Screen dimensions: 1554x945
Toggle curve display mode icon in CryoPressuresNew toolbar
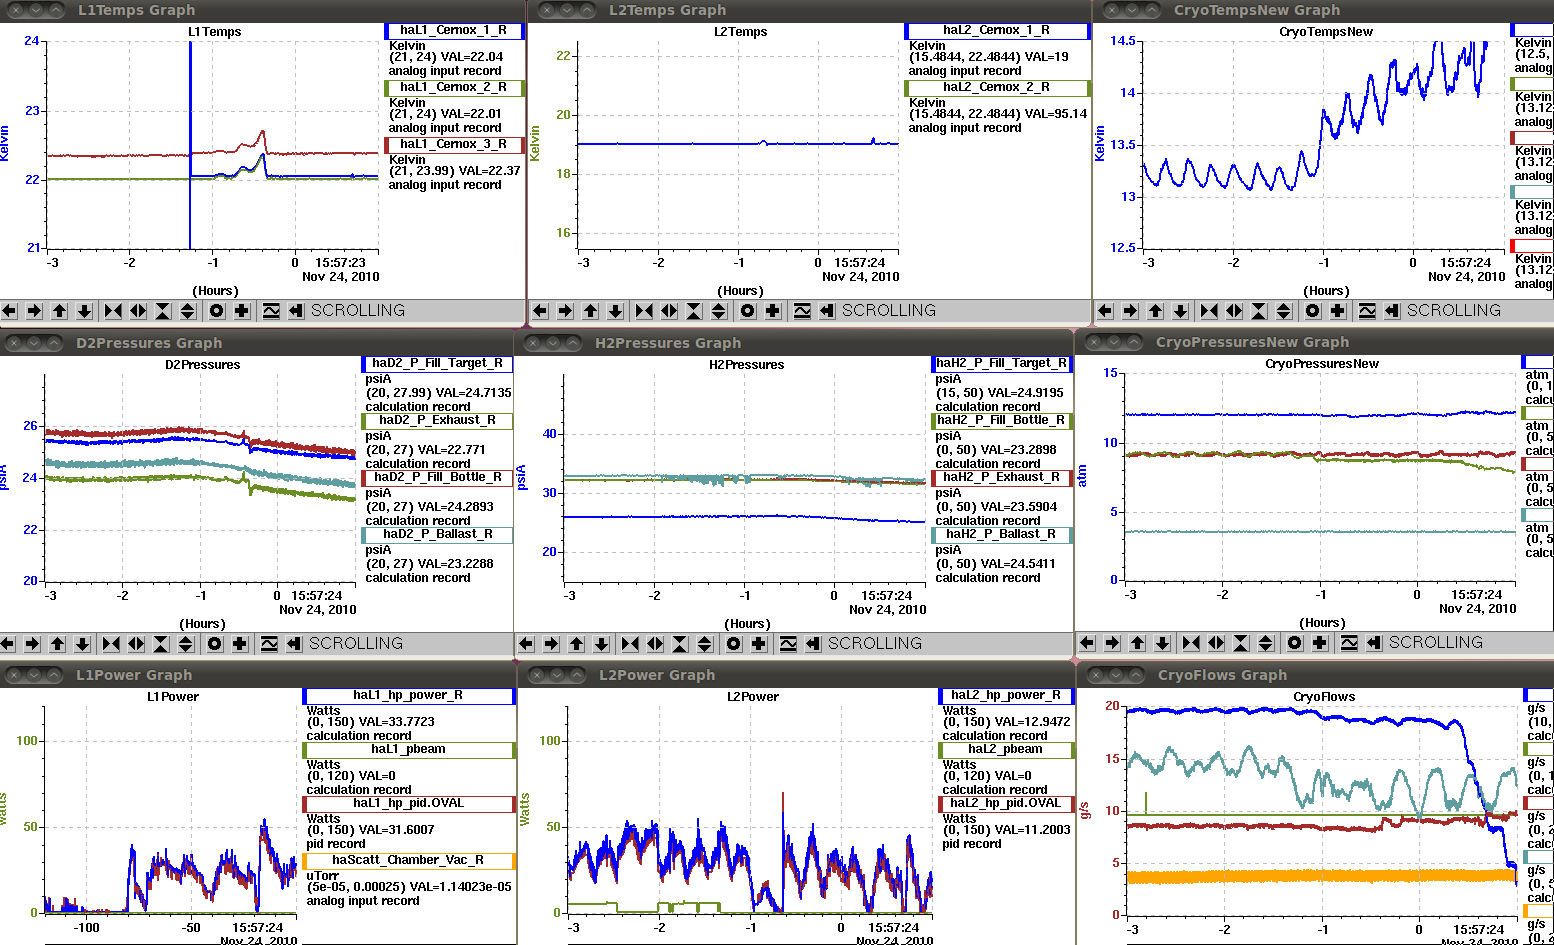tap(1349, 643)
